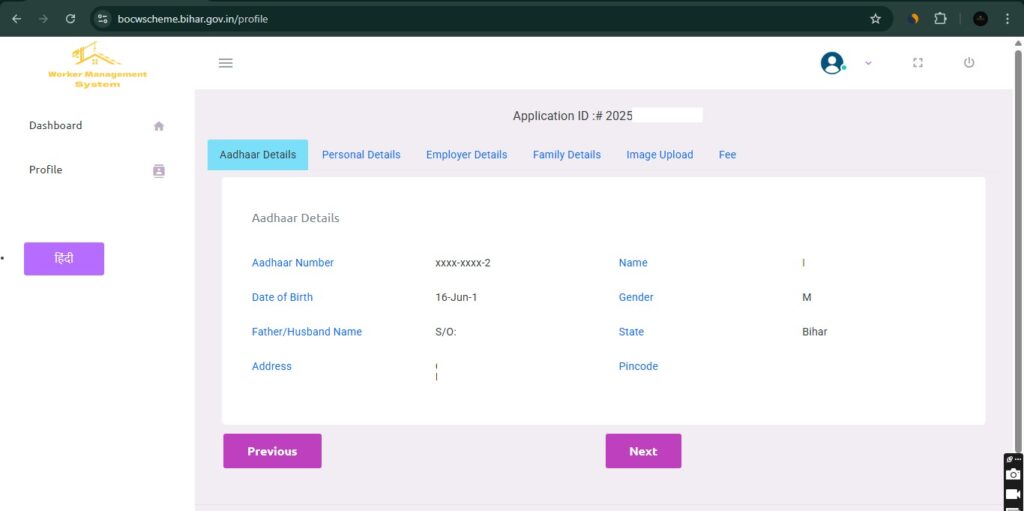
Task: Click the video record icon
Action: tap(1013, 495)
